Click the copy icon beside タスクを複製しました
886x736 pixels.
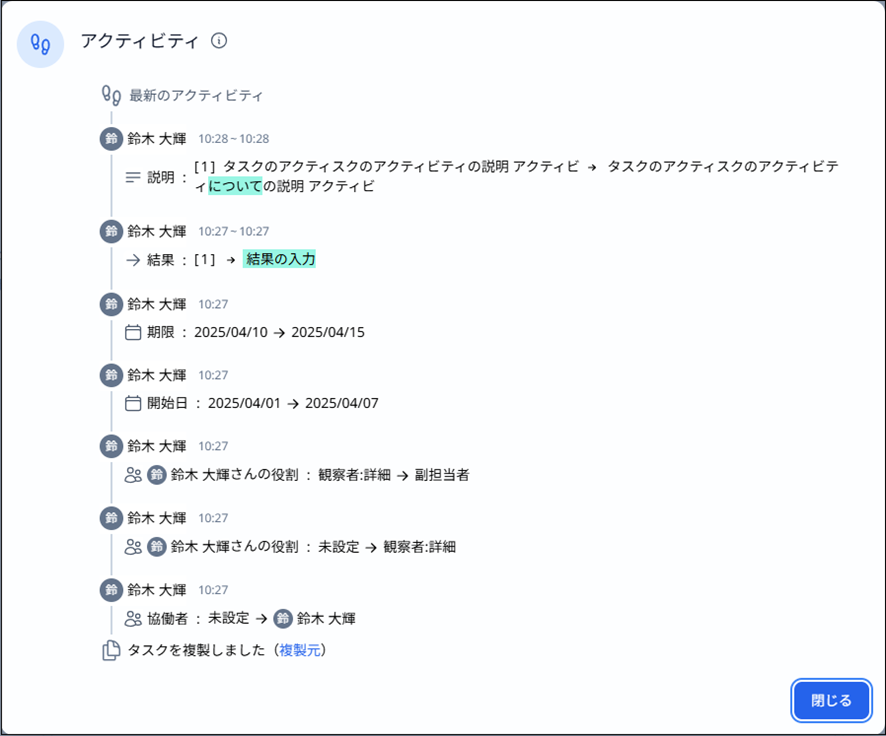[111, 651]
